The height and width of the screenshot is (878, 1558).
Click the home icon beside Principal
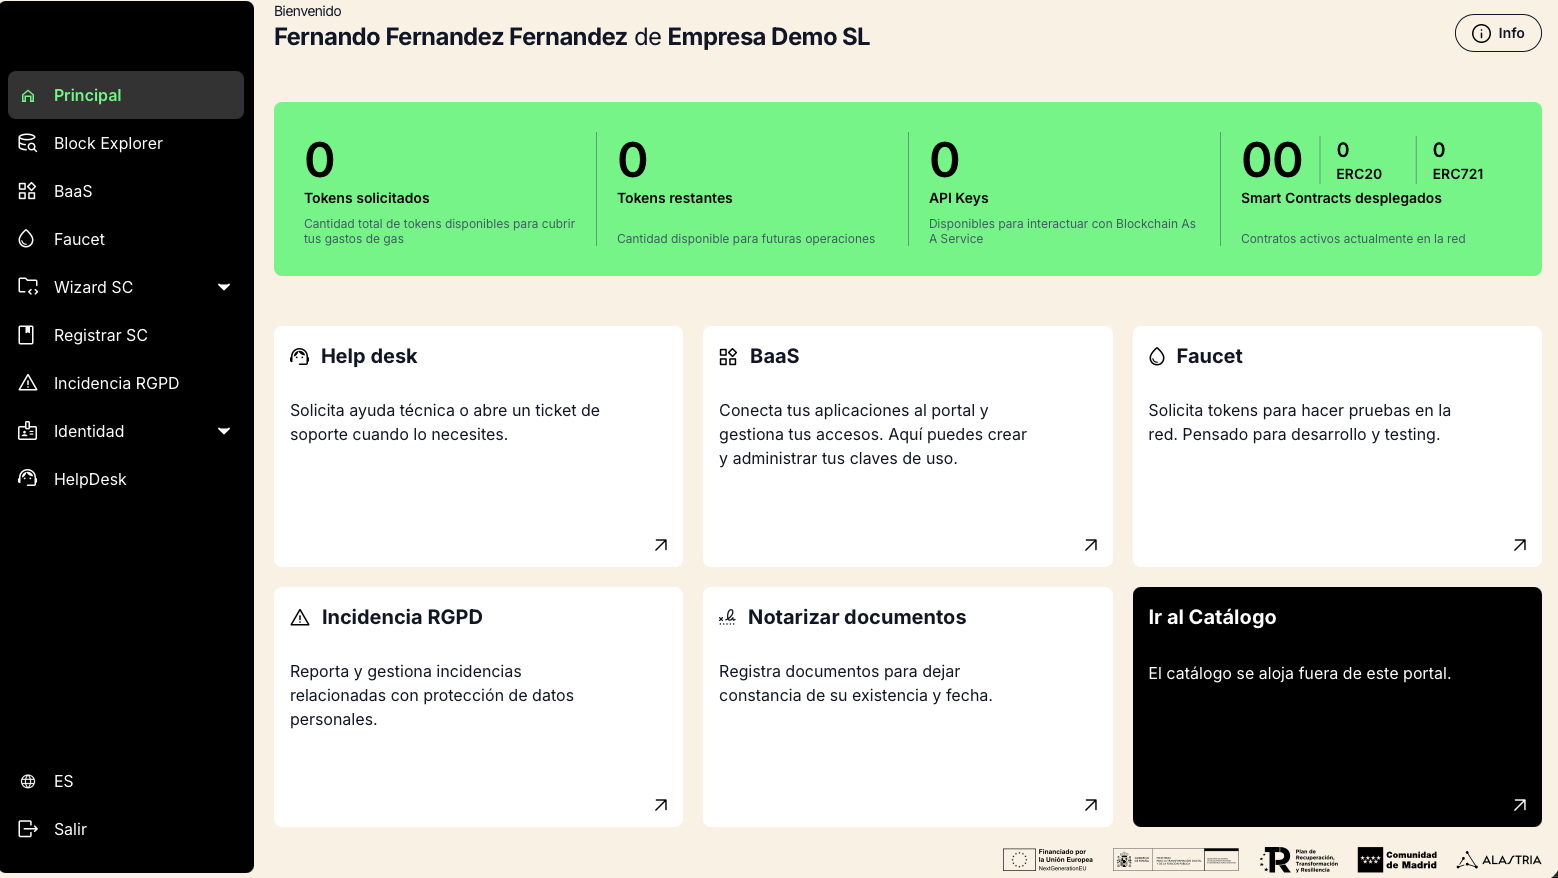point(28,96)
